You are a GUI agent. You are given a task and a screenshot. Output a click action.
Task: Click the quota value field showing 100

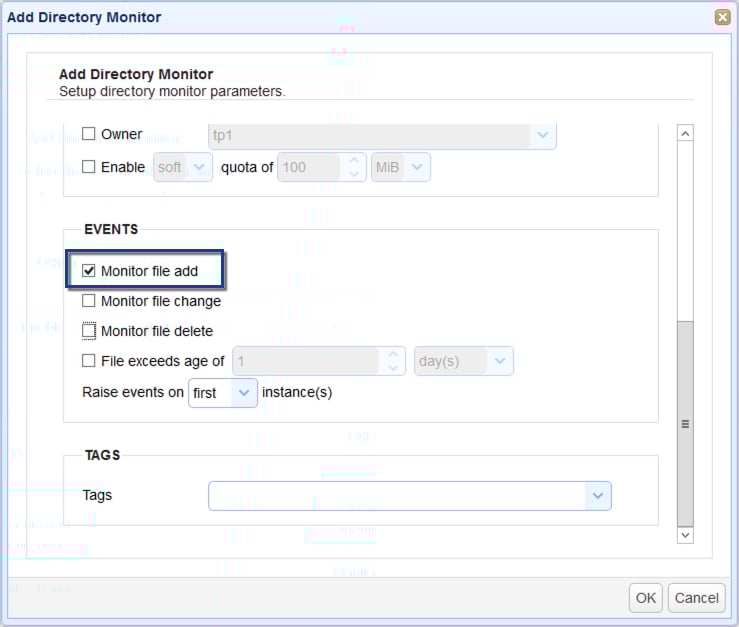pyautogui.click(x=308, y=167)
